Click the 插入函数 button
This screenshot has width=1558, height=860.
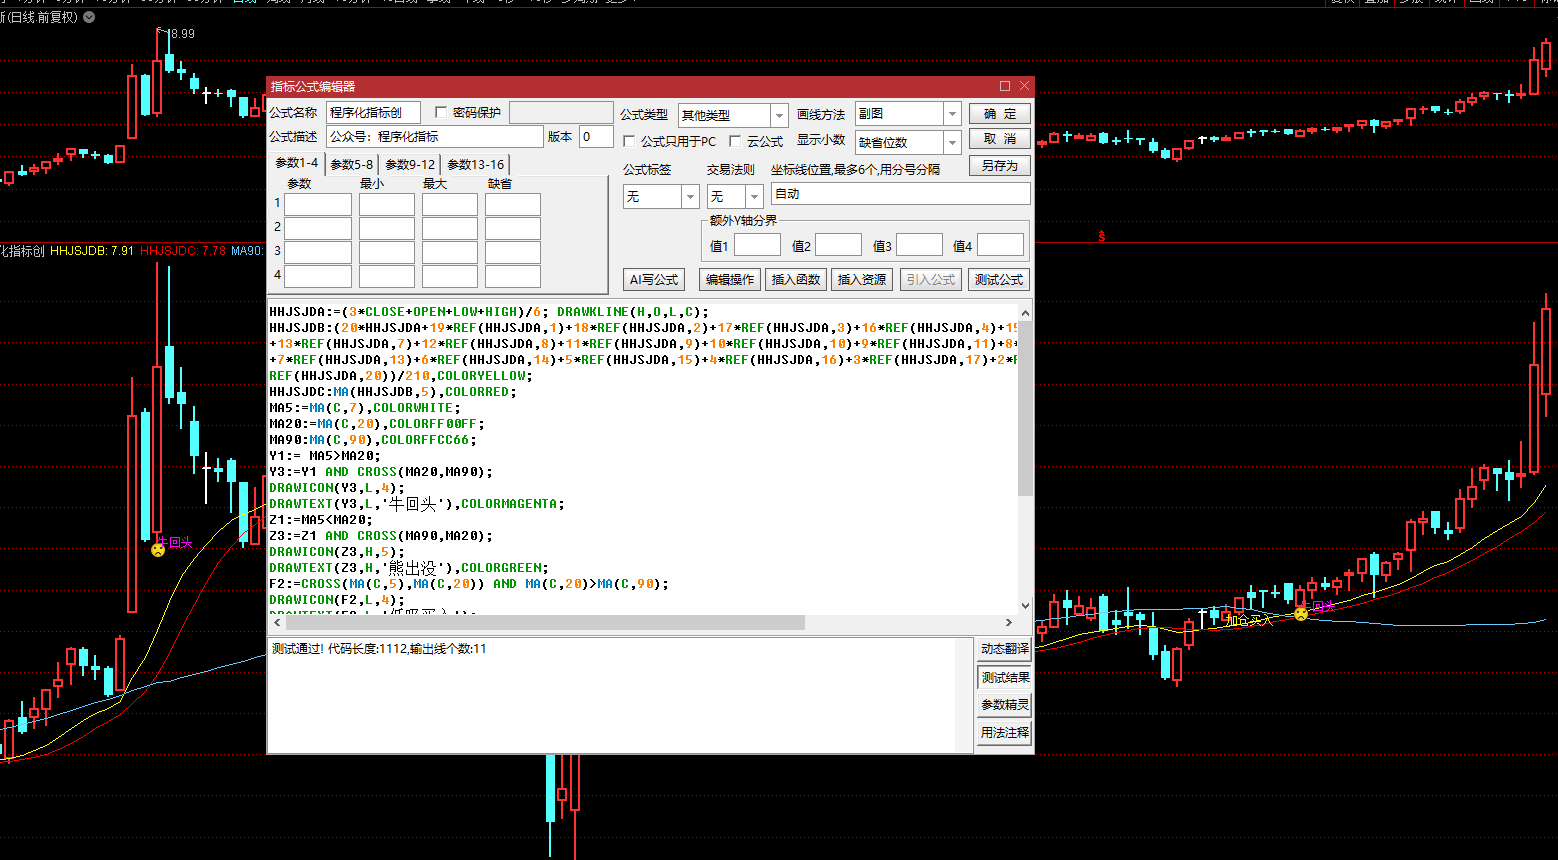point(796,280)
